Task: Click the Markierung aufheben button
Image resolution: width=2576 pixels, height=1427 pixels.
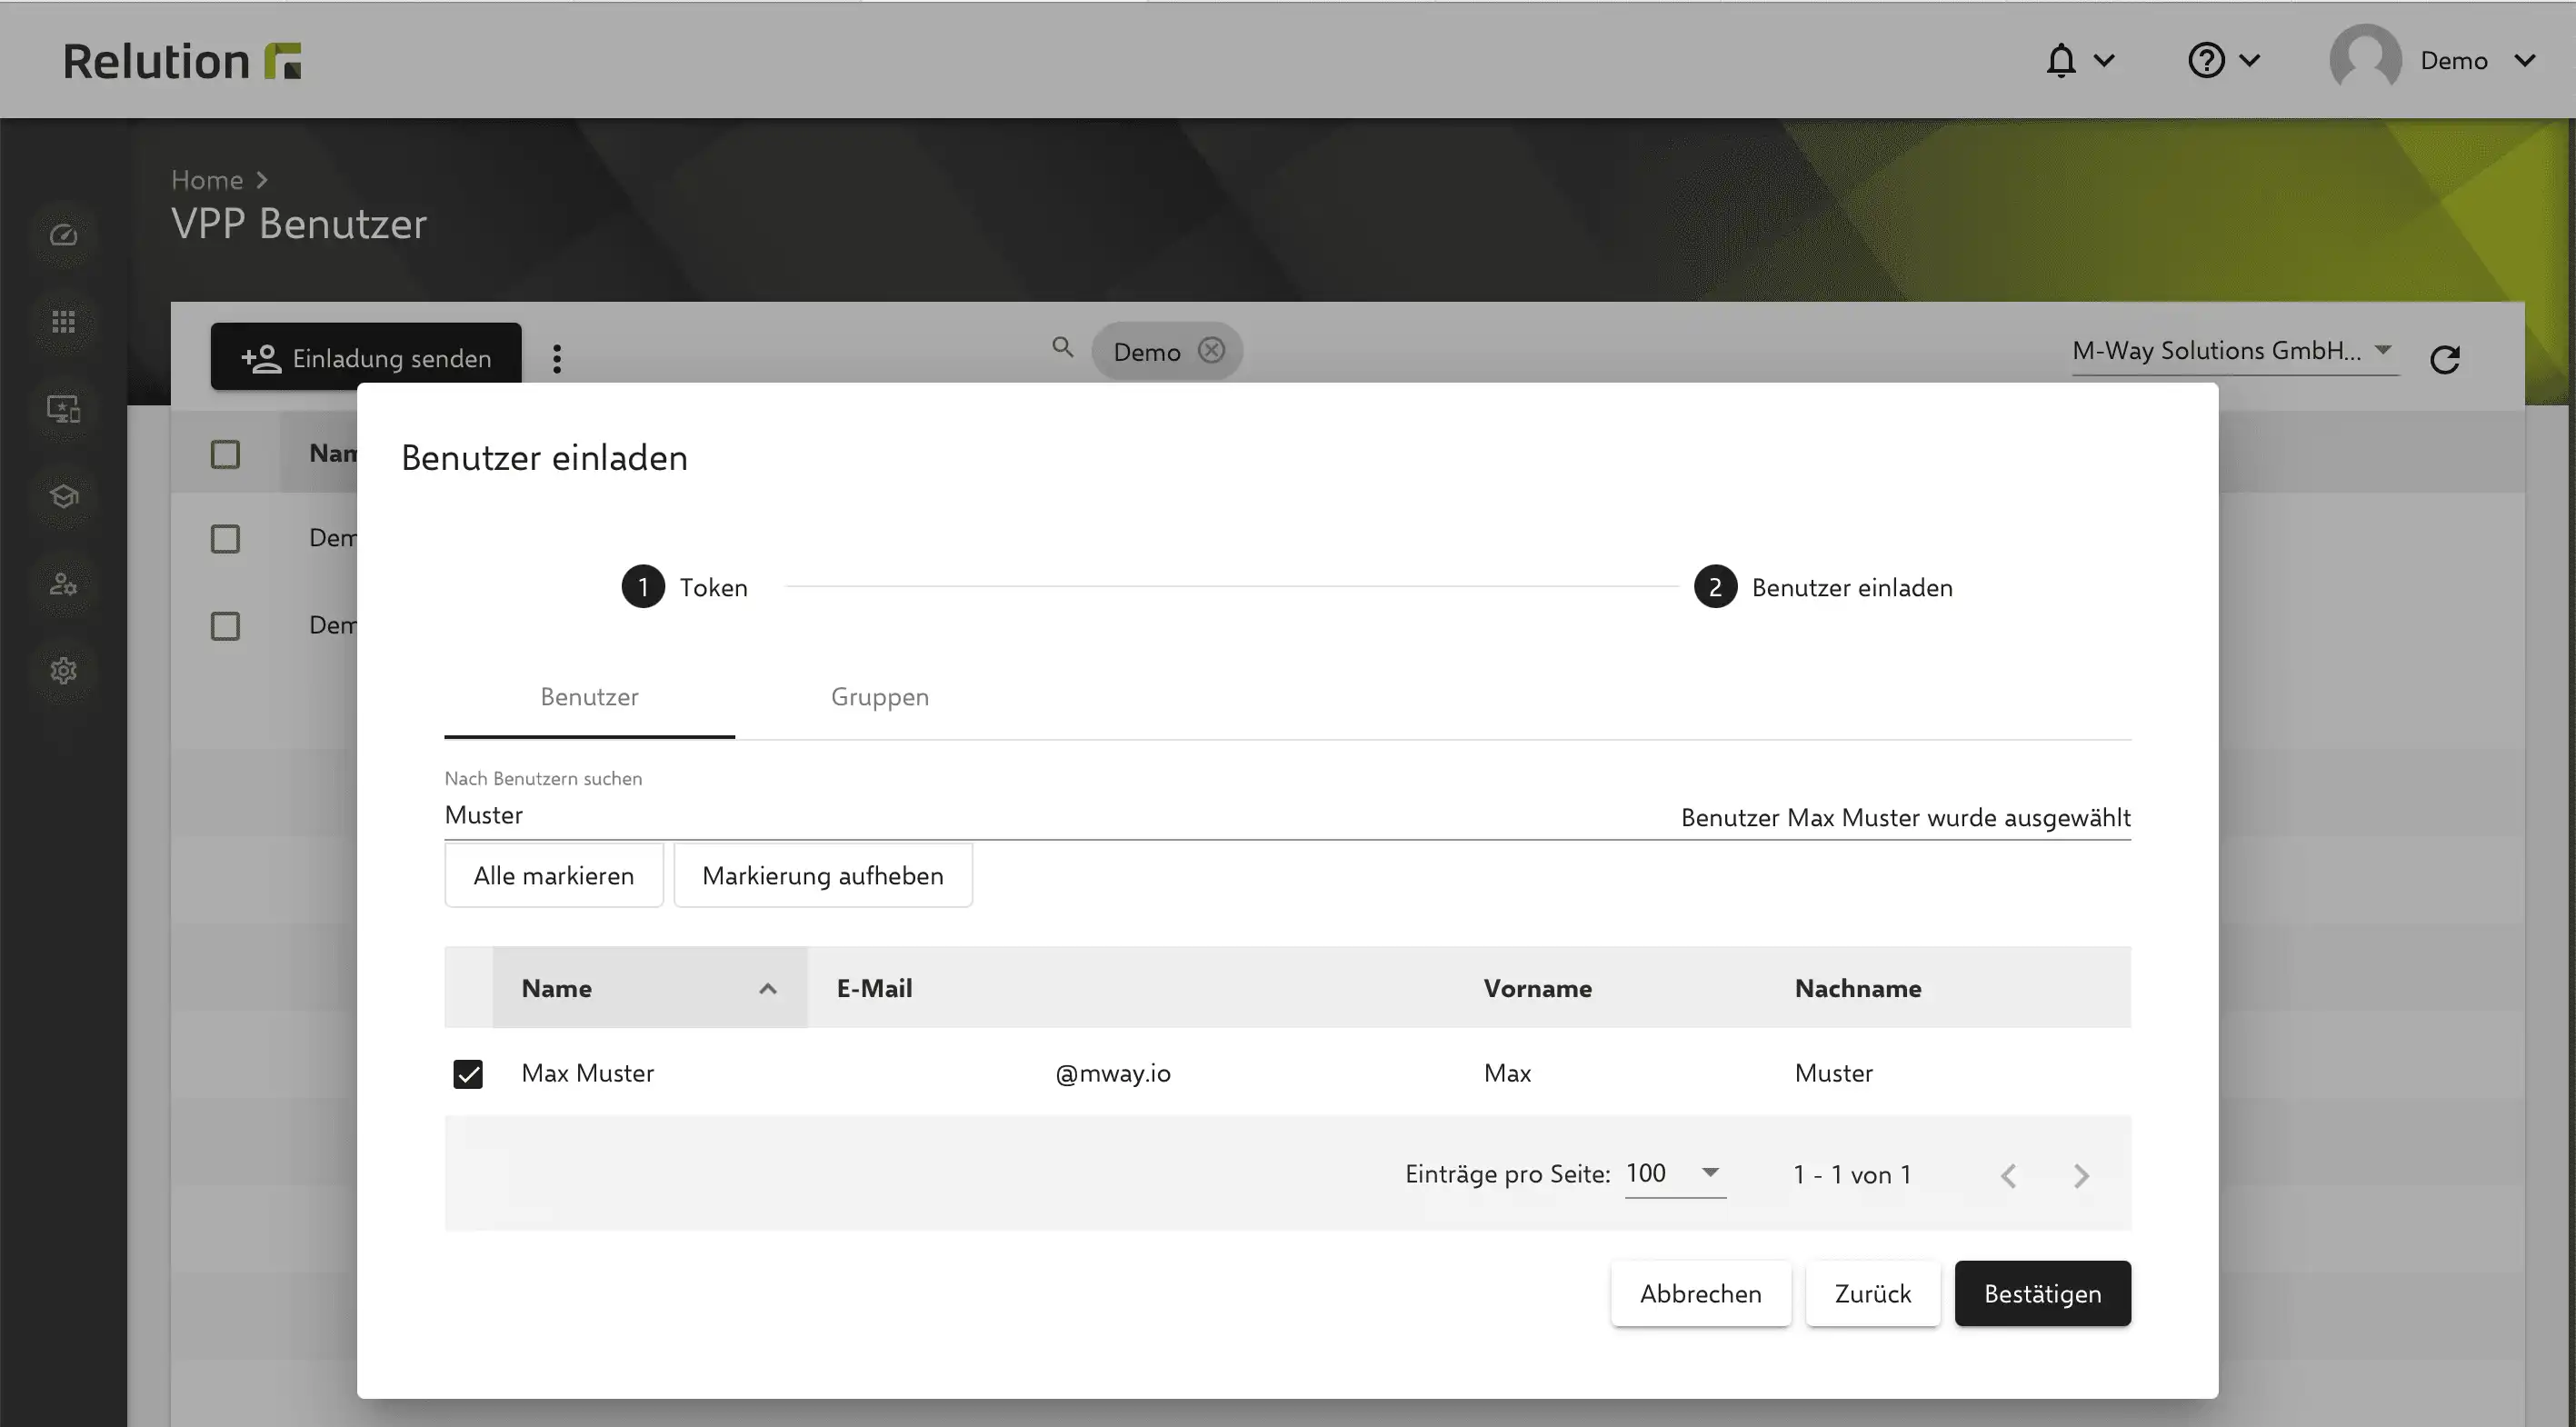Action: (x=822, y=875)
